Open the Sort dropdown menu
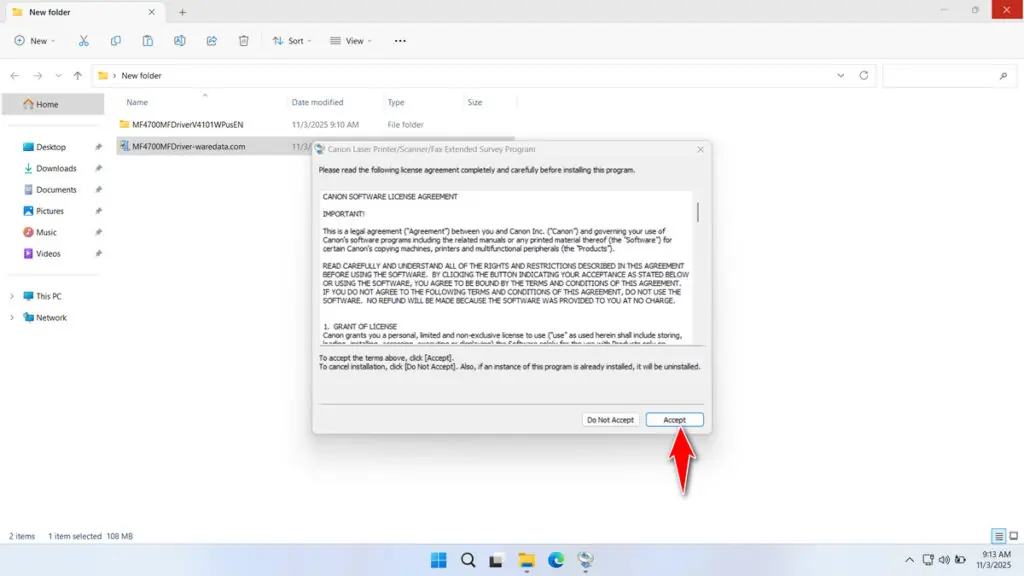This screenshot has width=1024, height=576. coord(291,41)
